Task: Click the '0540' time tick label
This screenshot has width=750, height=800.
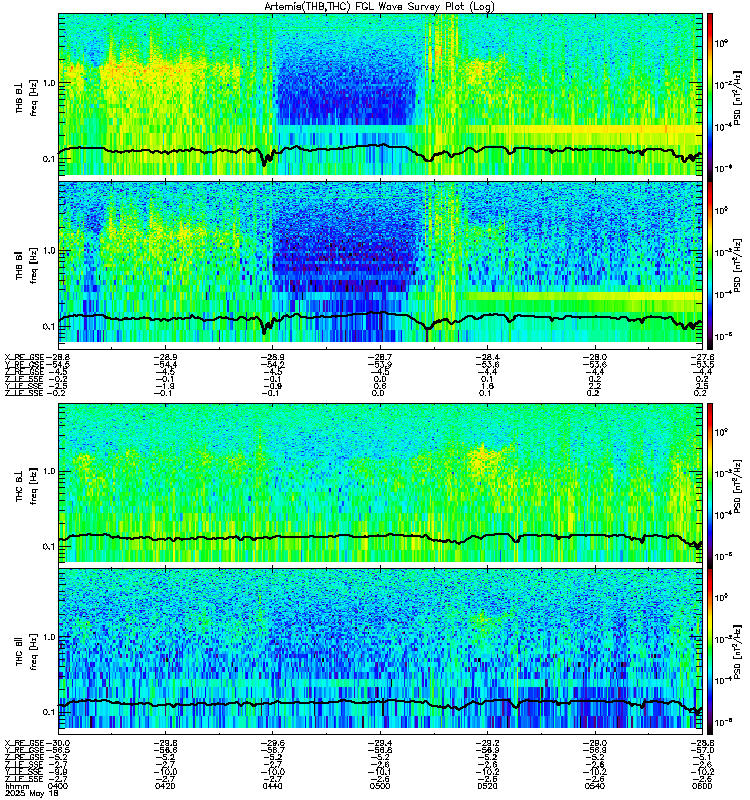Action: pyautogui.click(x=594, y=786)
